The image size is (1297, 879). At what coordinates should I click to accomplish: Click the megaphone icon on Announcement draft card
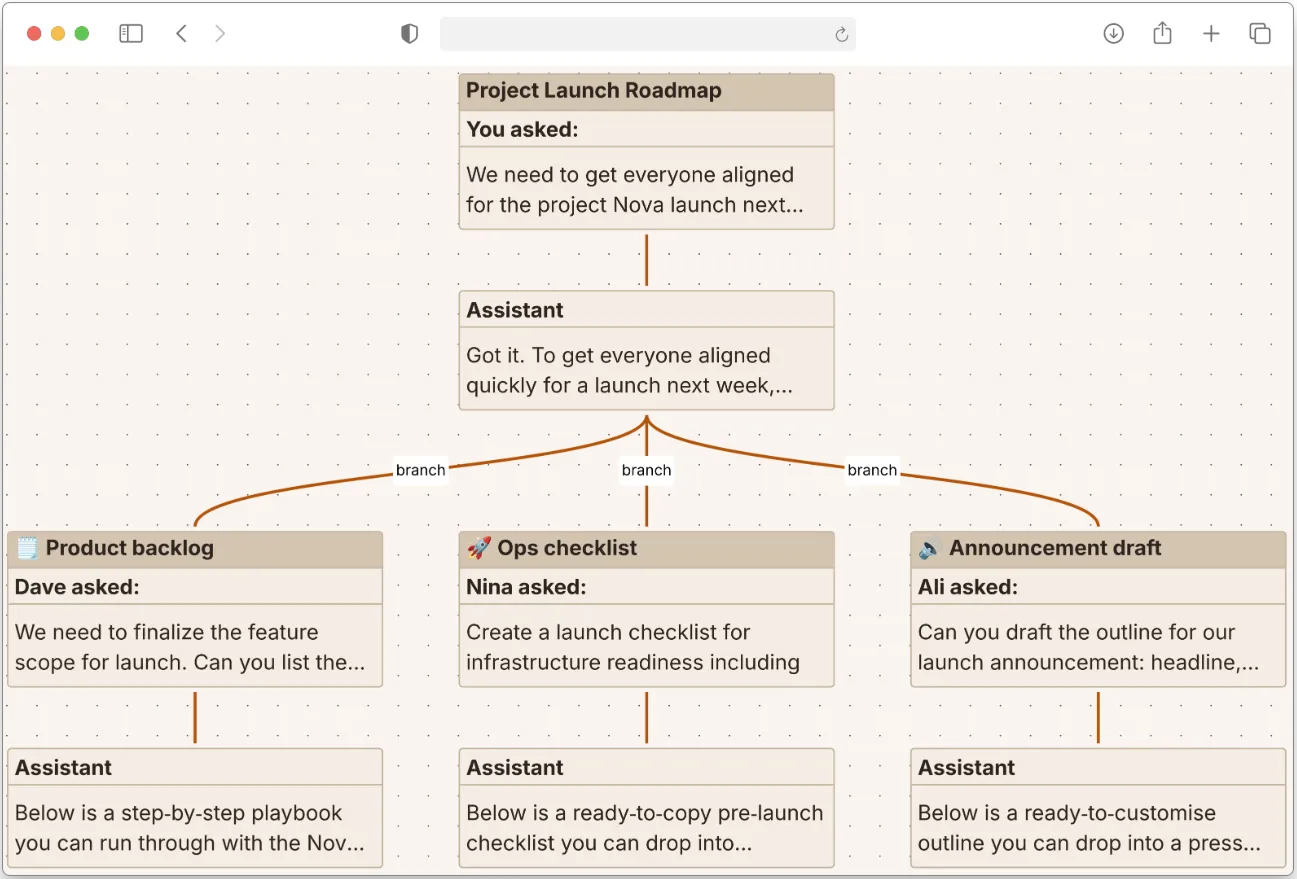(x=928, y=547)
